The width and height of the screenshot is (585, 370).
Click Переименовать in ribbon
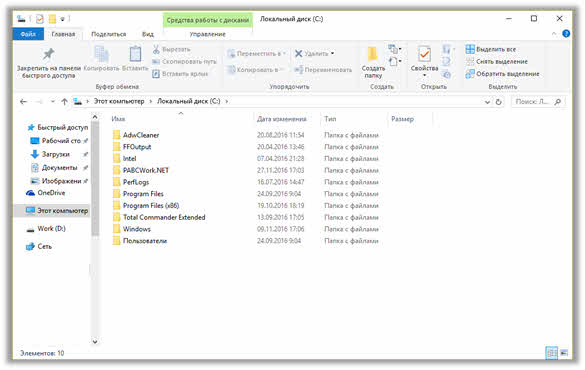pyautogui.click(x=323, y=70)
